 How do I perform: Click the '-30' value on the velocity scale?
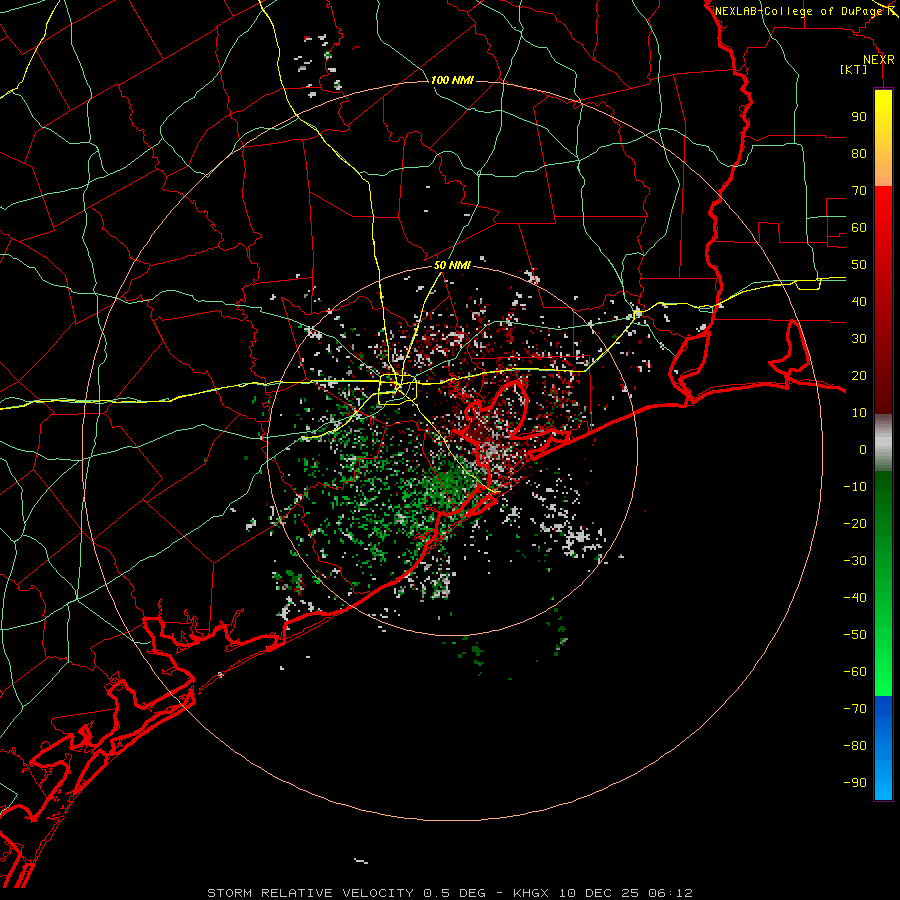tap(855, 561)
